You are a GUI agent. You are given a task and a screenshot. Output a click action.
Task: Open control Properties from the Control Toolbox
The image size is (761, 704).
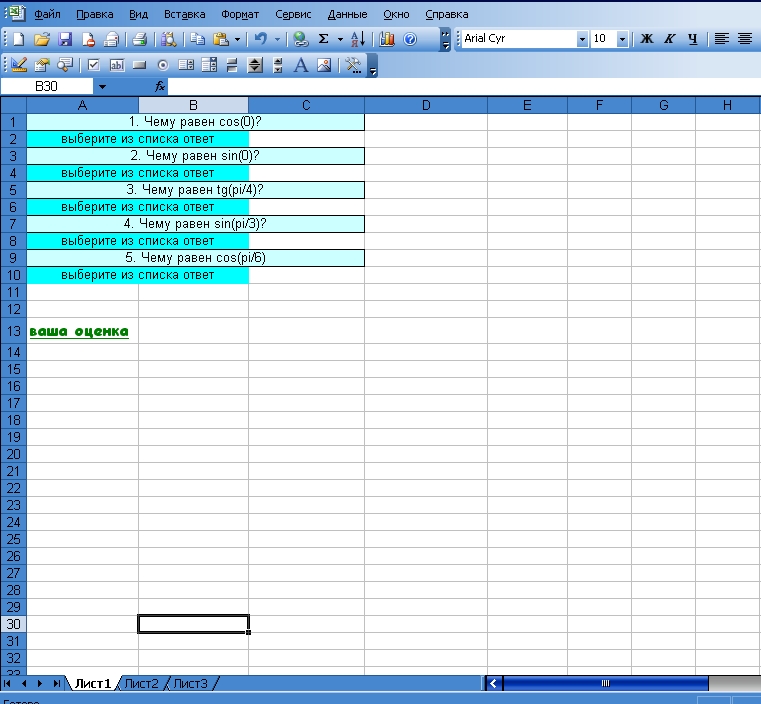tap(42, 65)
